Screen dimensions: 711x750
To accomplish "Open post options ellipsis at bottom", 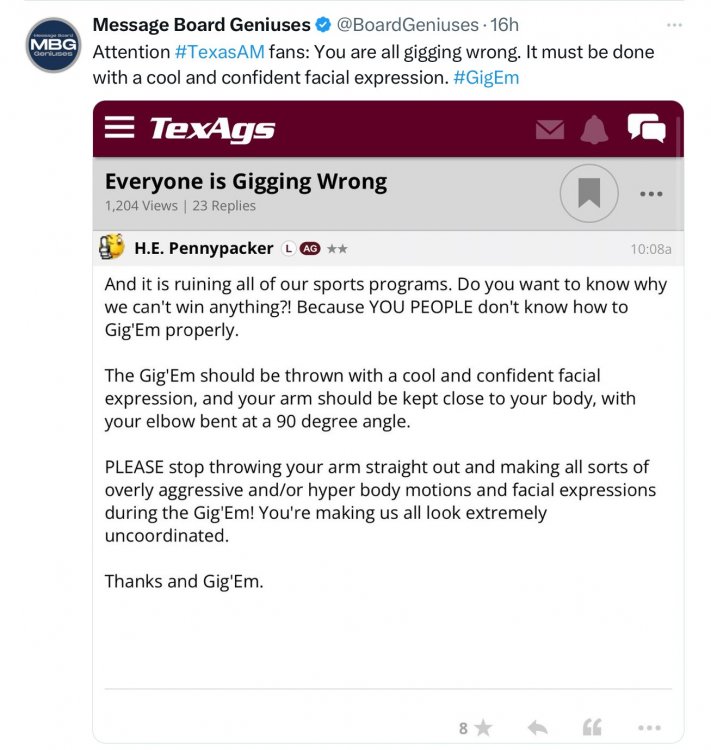I will pos(649,728).
